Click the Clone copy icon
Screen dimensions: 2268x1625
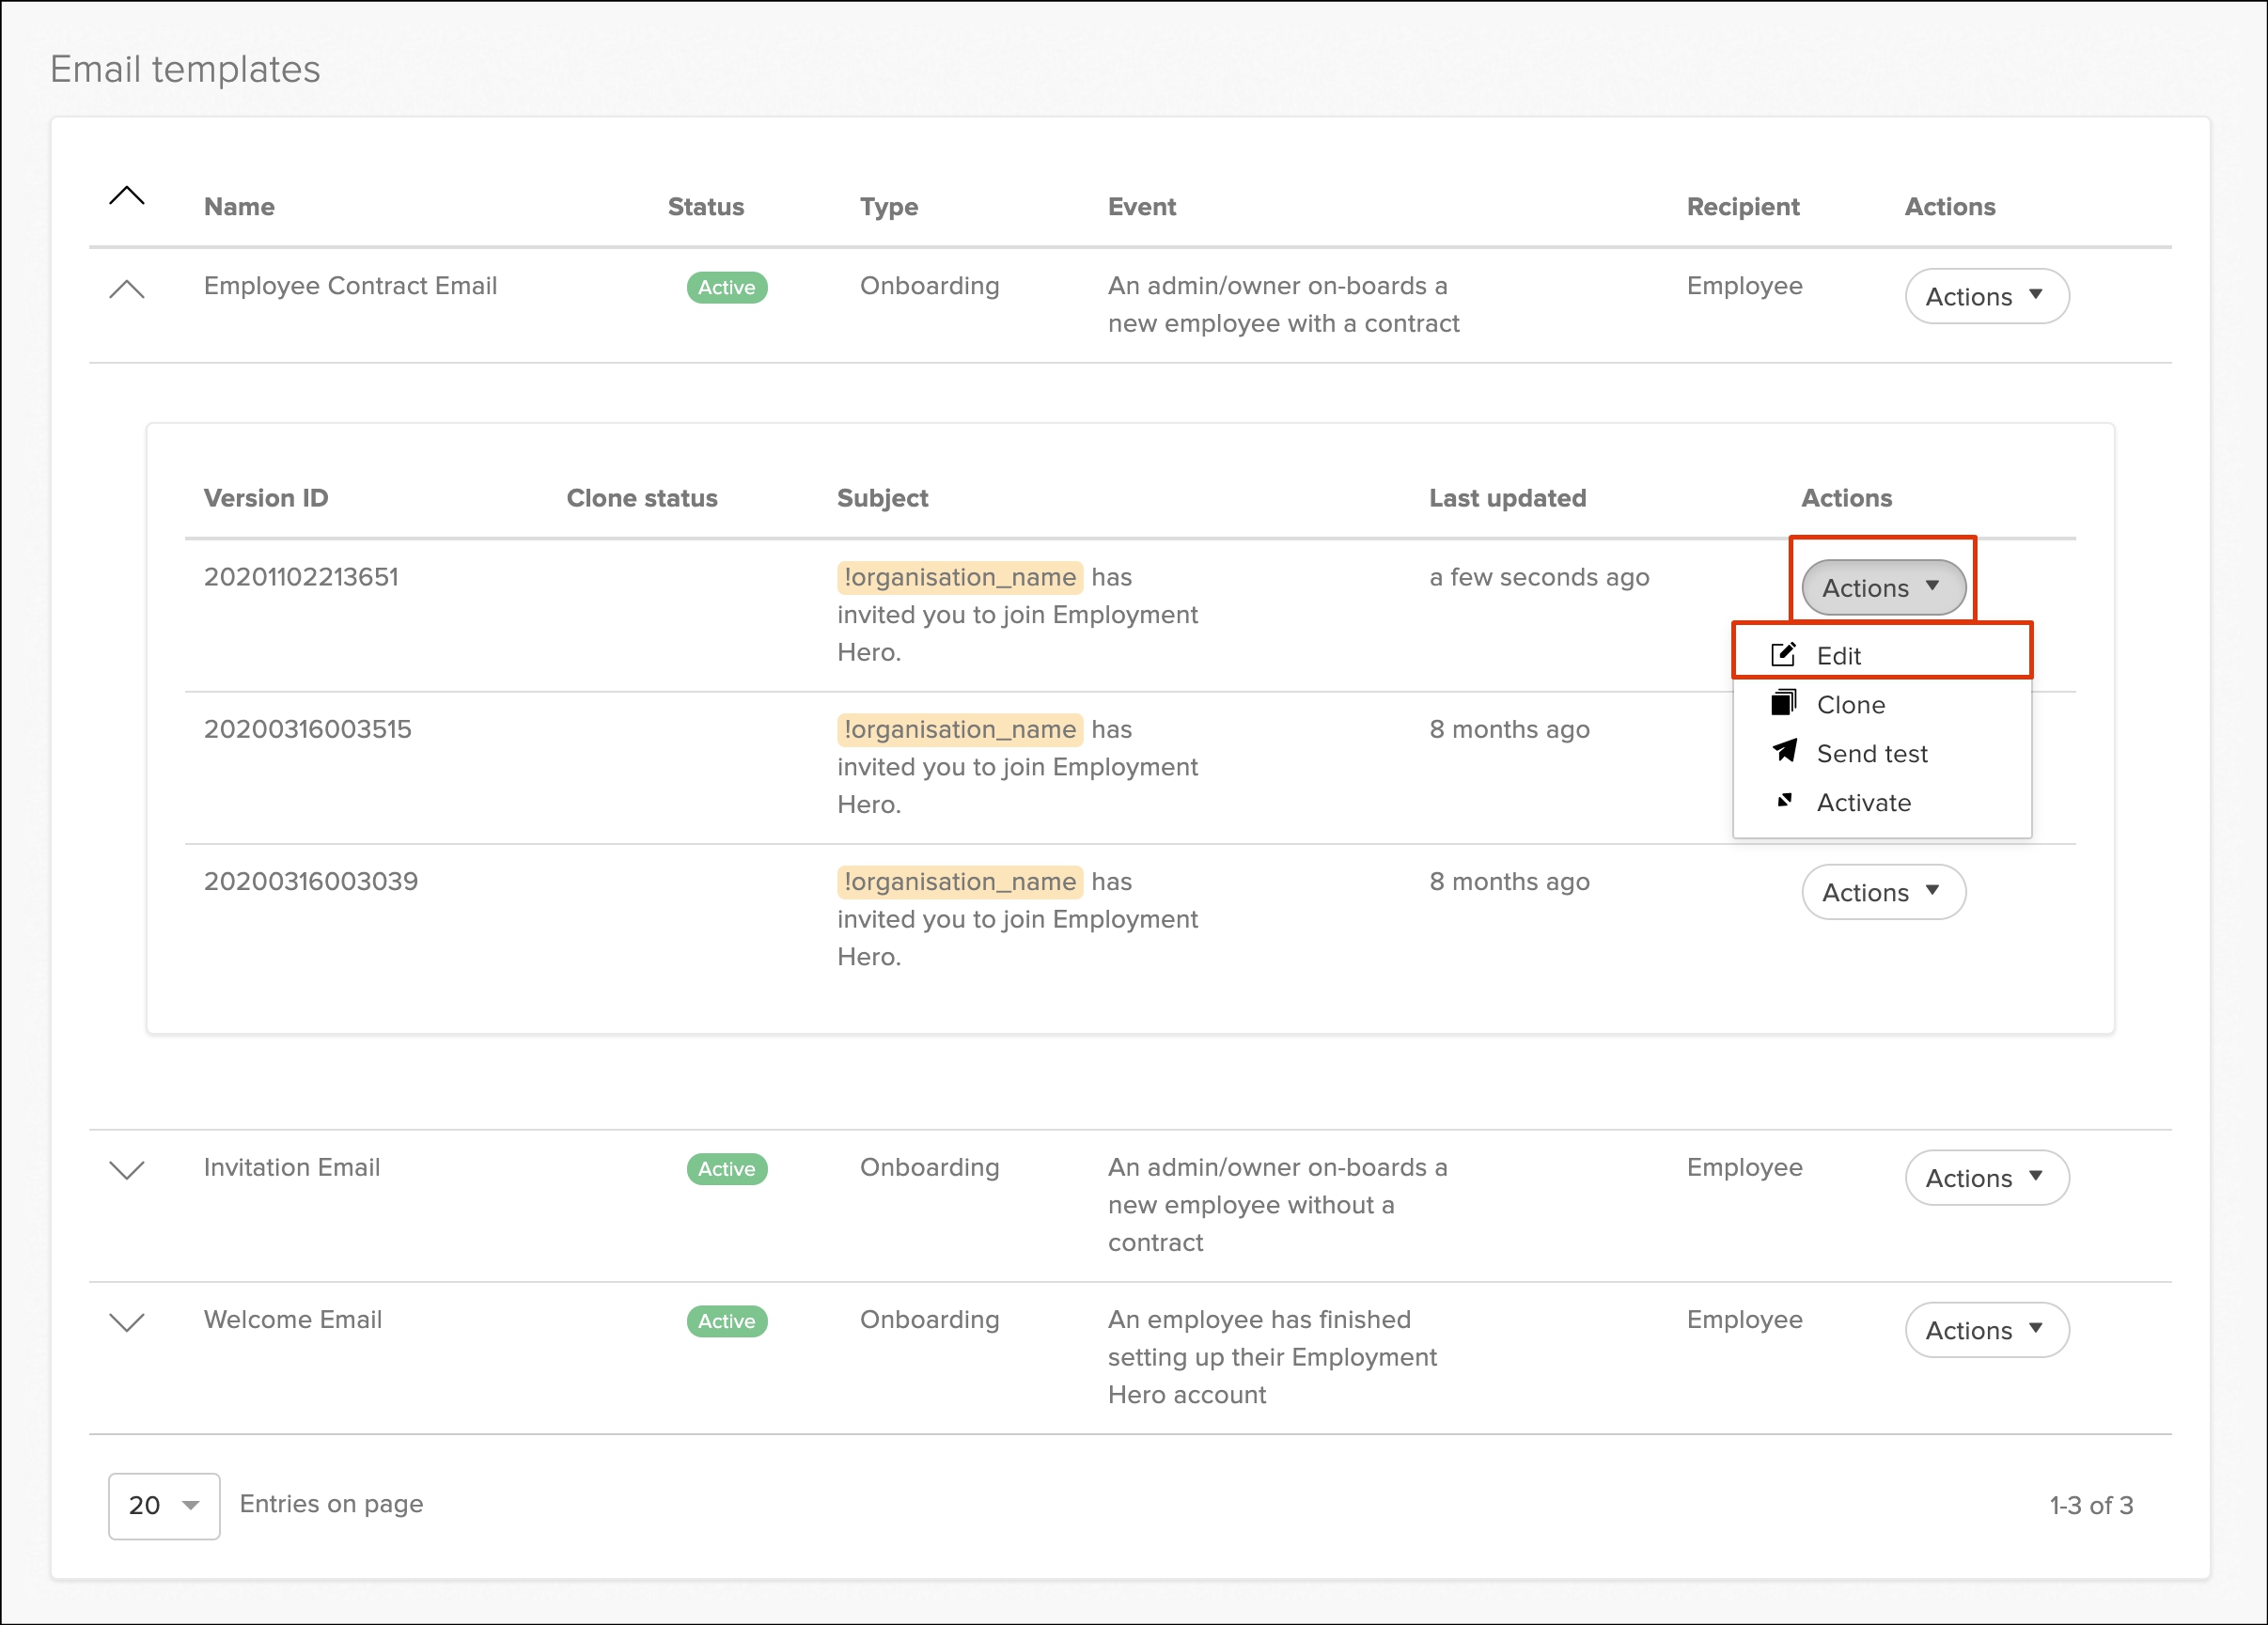coord(1783,704)
